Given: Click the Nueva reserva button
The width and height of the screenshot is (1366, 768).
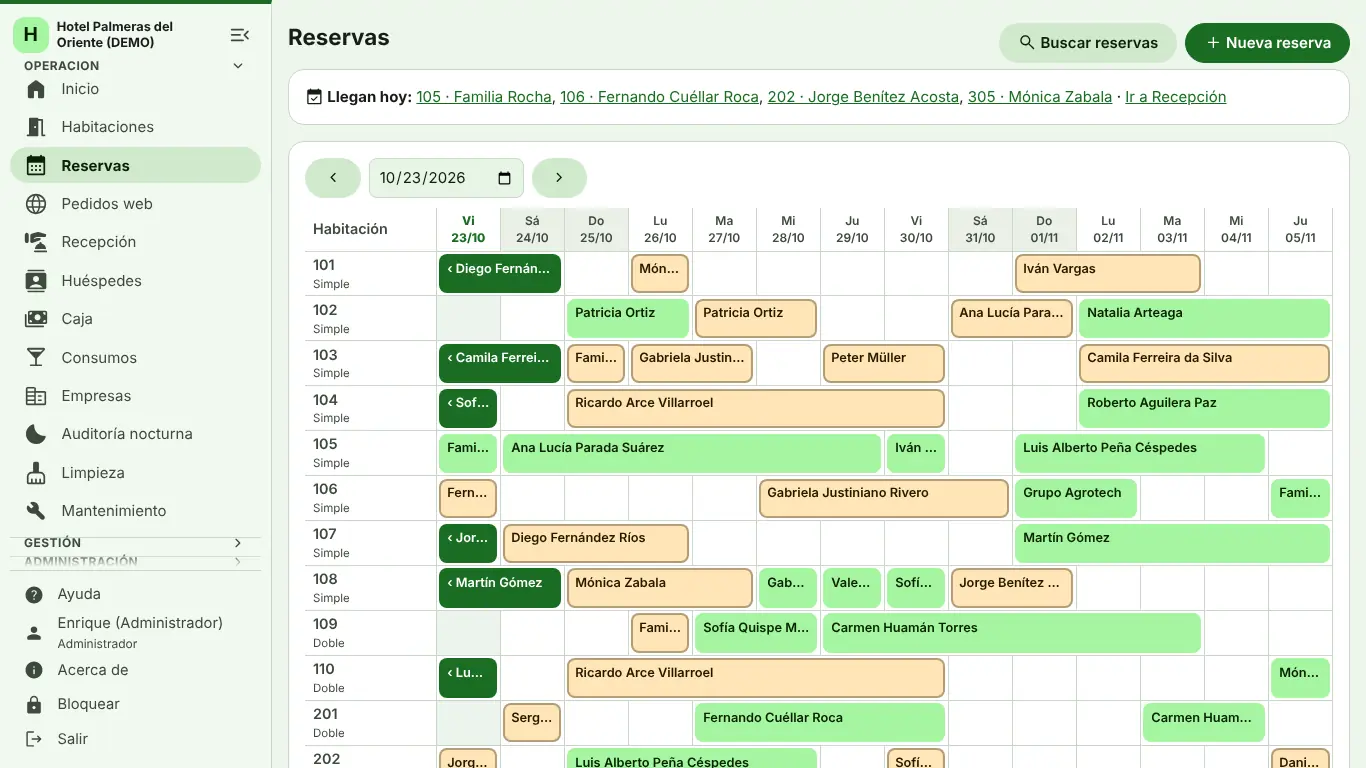Looking at the screenshot, I should pyautogui.click(x=1268, y=43).
